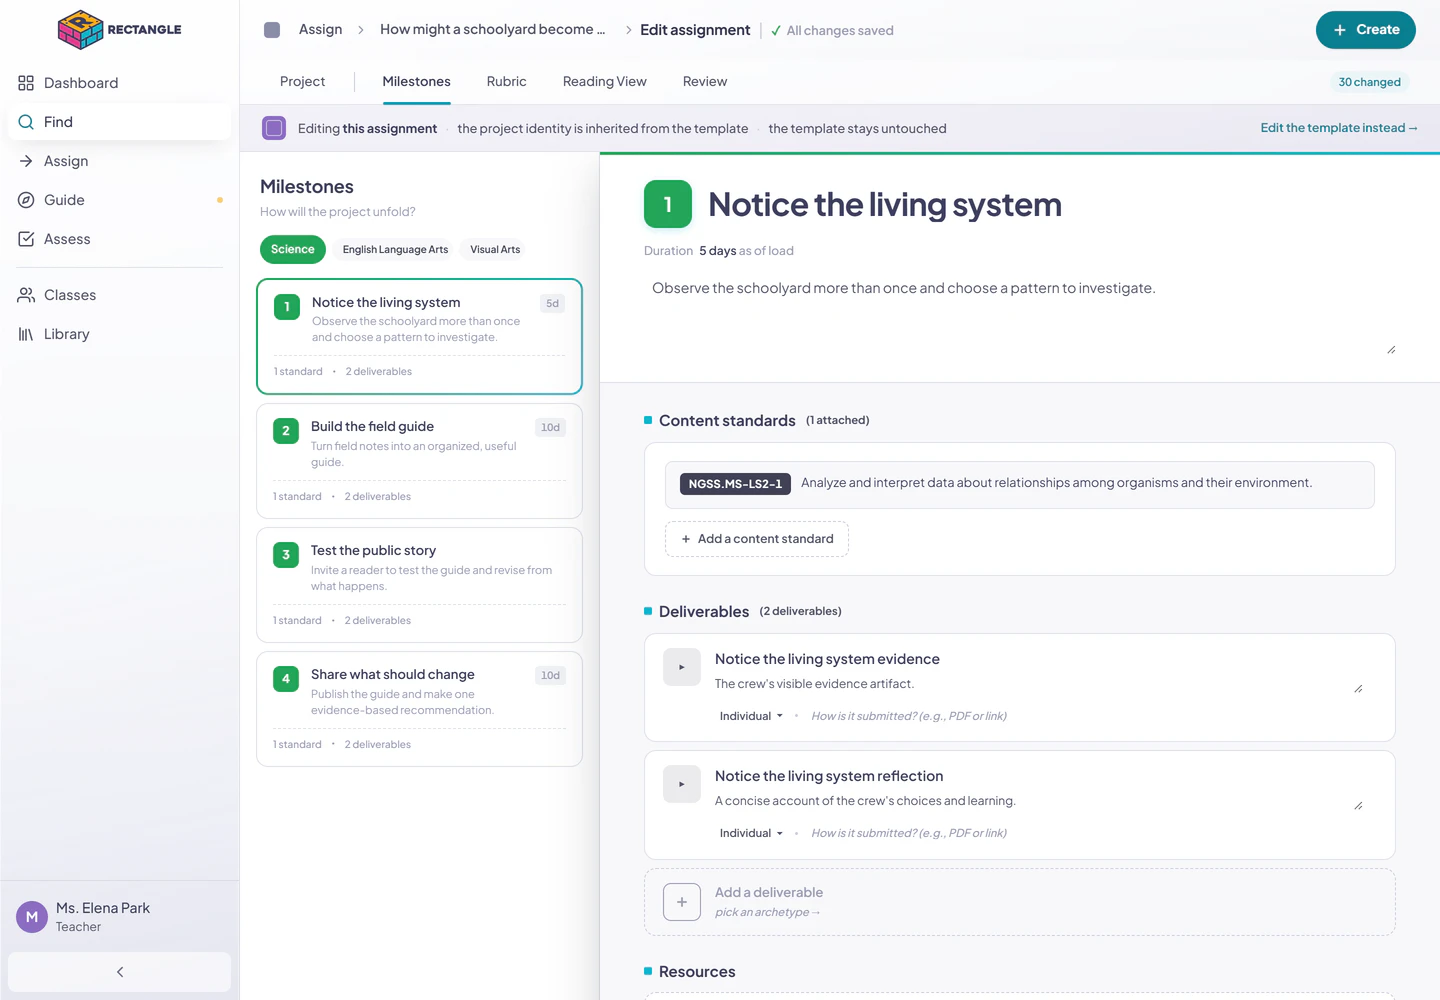Click the Create button

[x=1366, y=30]
